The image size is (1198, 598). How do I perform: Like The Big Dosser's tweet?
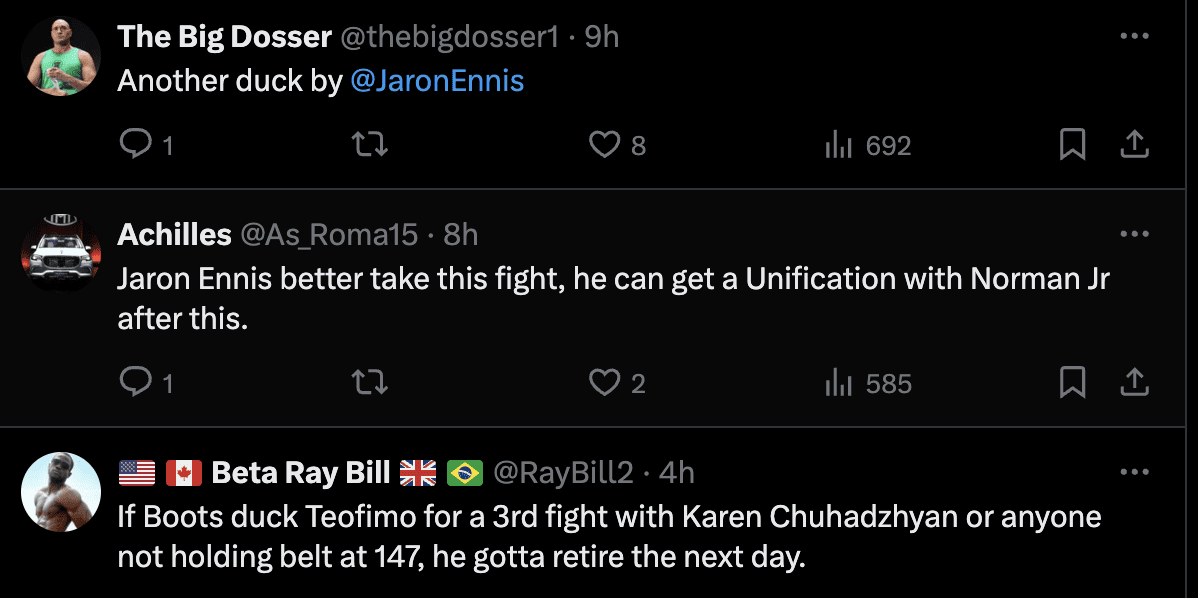[604, 146]
